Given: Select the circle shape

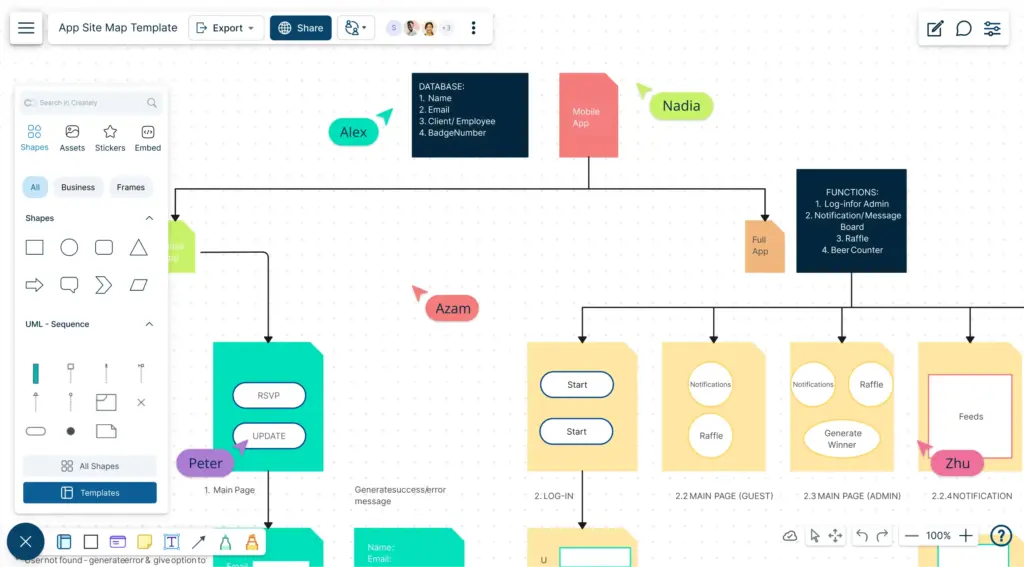Looking at the screenshot, I should [x=69, y=248].
